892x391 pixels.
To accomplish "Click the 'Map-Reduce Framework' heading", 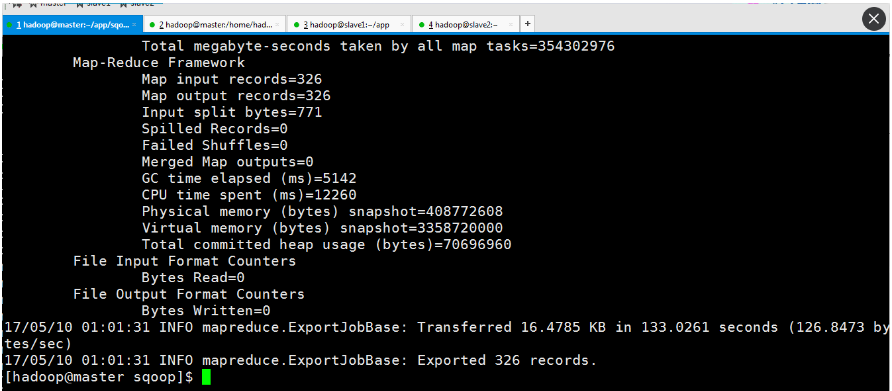I will [159, 63].
